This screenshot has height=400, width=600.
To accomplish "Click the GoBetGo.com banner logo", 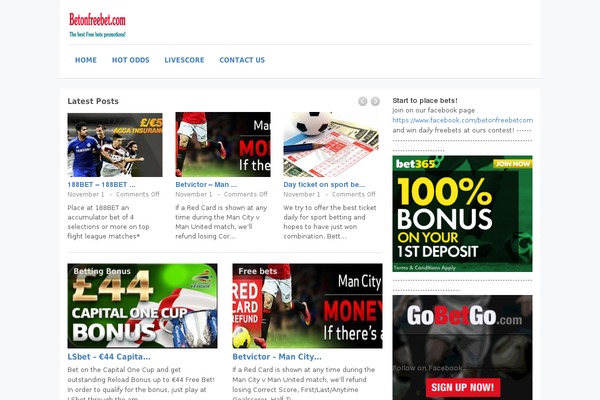I will (x=464, y=316).
